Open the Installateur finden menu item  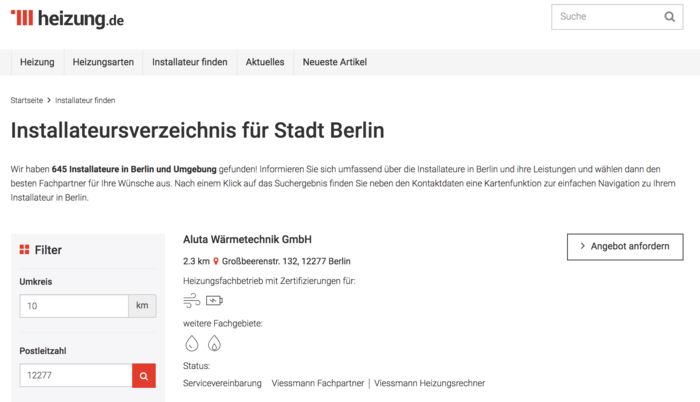(x=190, y=62)
